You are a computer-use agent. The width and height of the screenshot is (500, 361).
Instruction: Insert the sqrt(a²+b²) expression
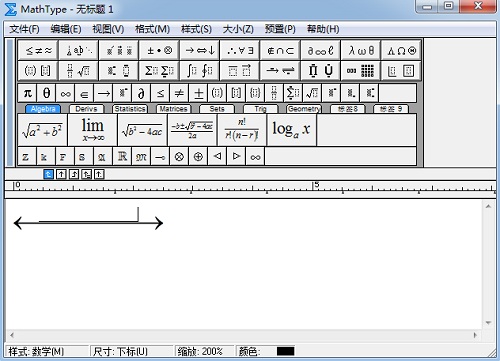(42, 130)
